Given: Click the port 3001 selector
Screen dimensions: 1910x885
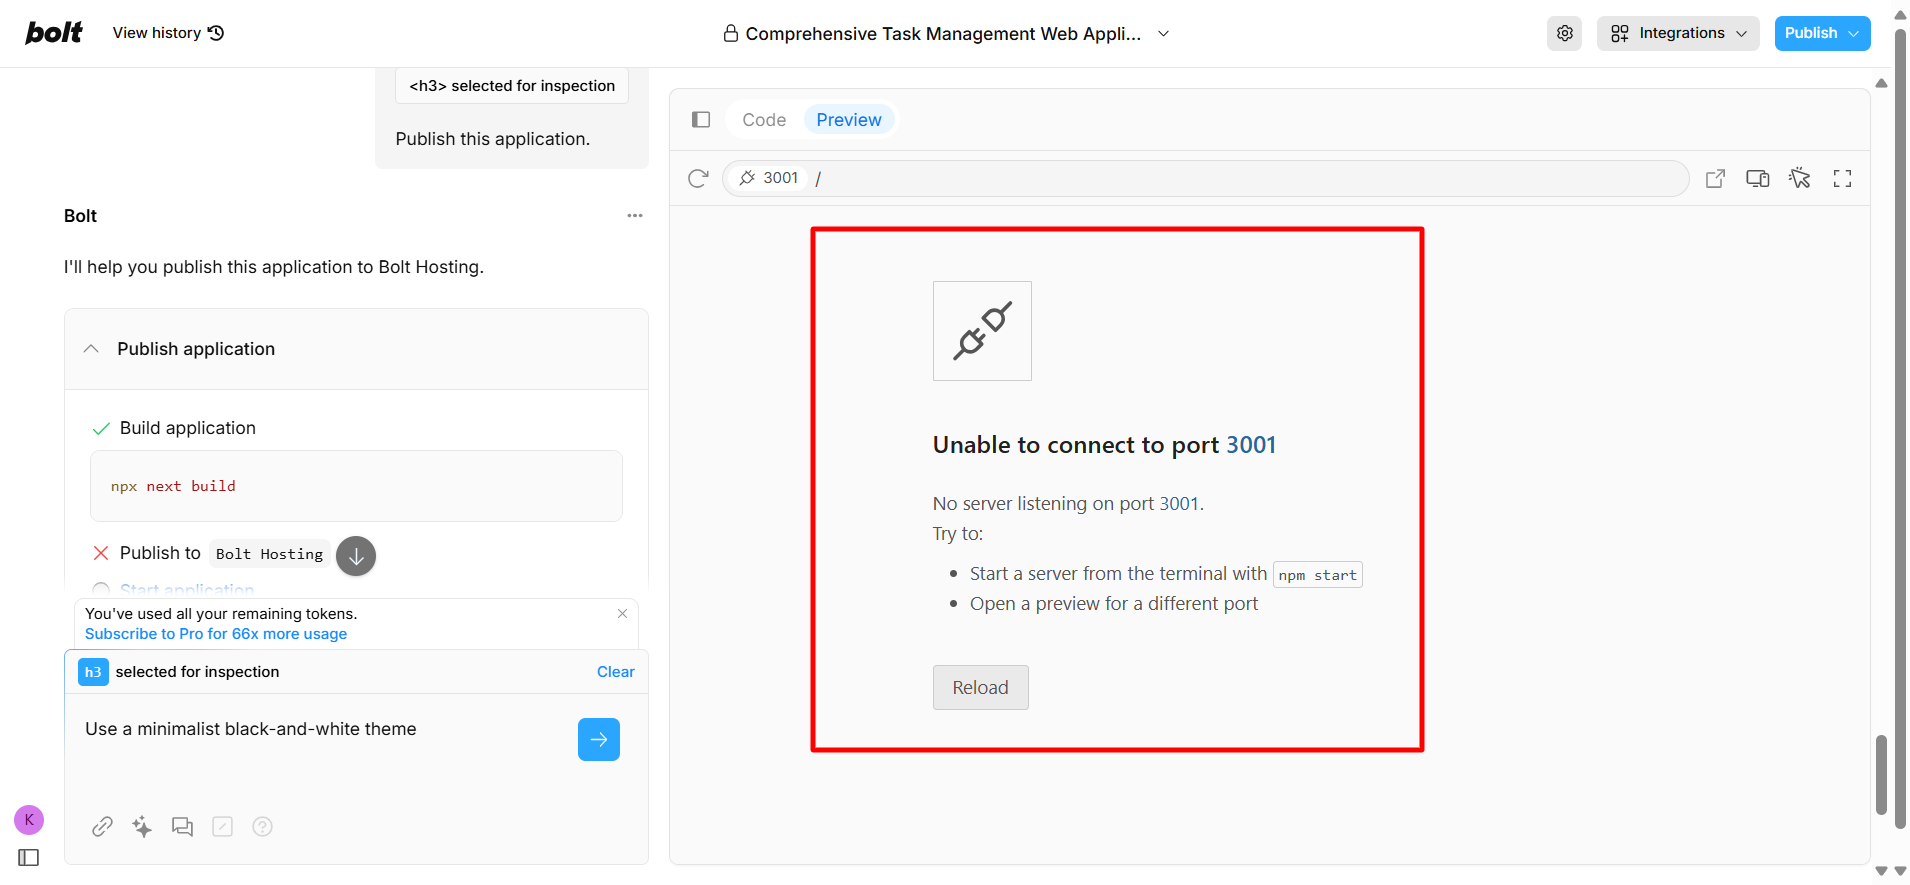Looking at the screenshot, I should click(x=768, y=178).
